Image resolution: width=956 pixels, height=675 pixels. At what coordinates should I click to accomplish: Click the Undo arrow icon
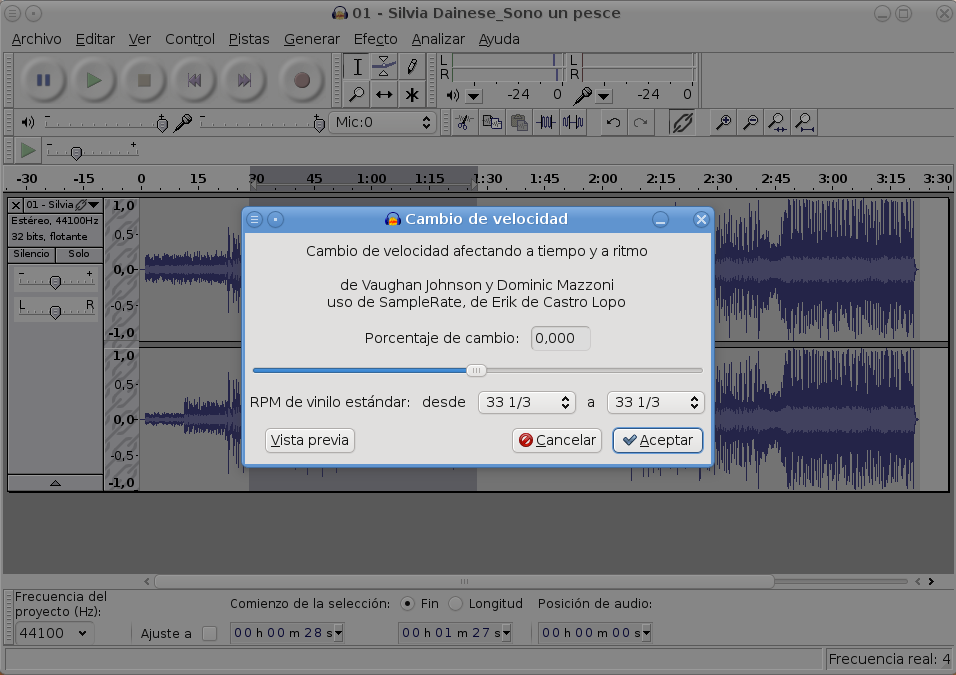(613, 123)
